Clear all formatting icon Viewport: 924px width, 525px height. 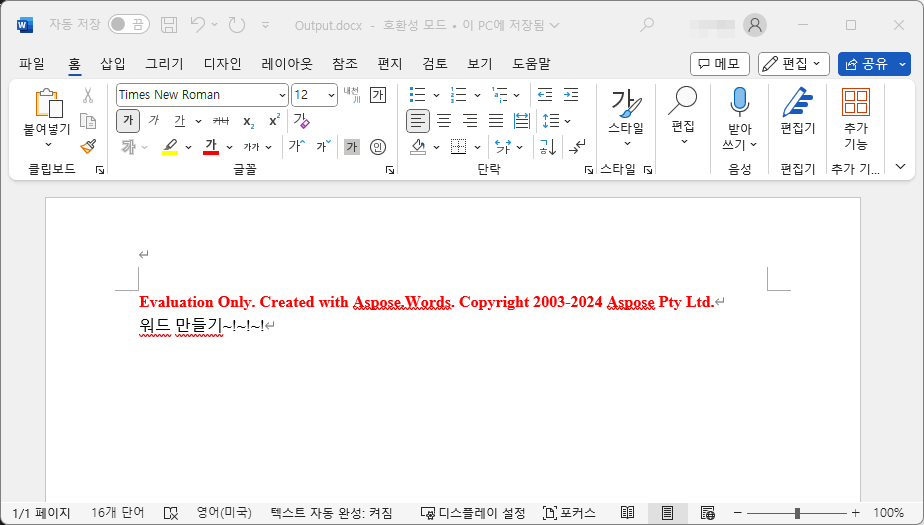(x=301, y=121)
